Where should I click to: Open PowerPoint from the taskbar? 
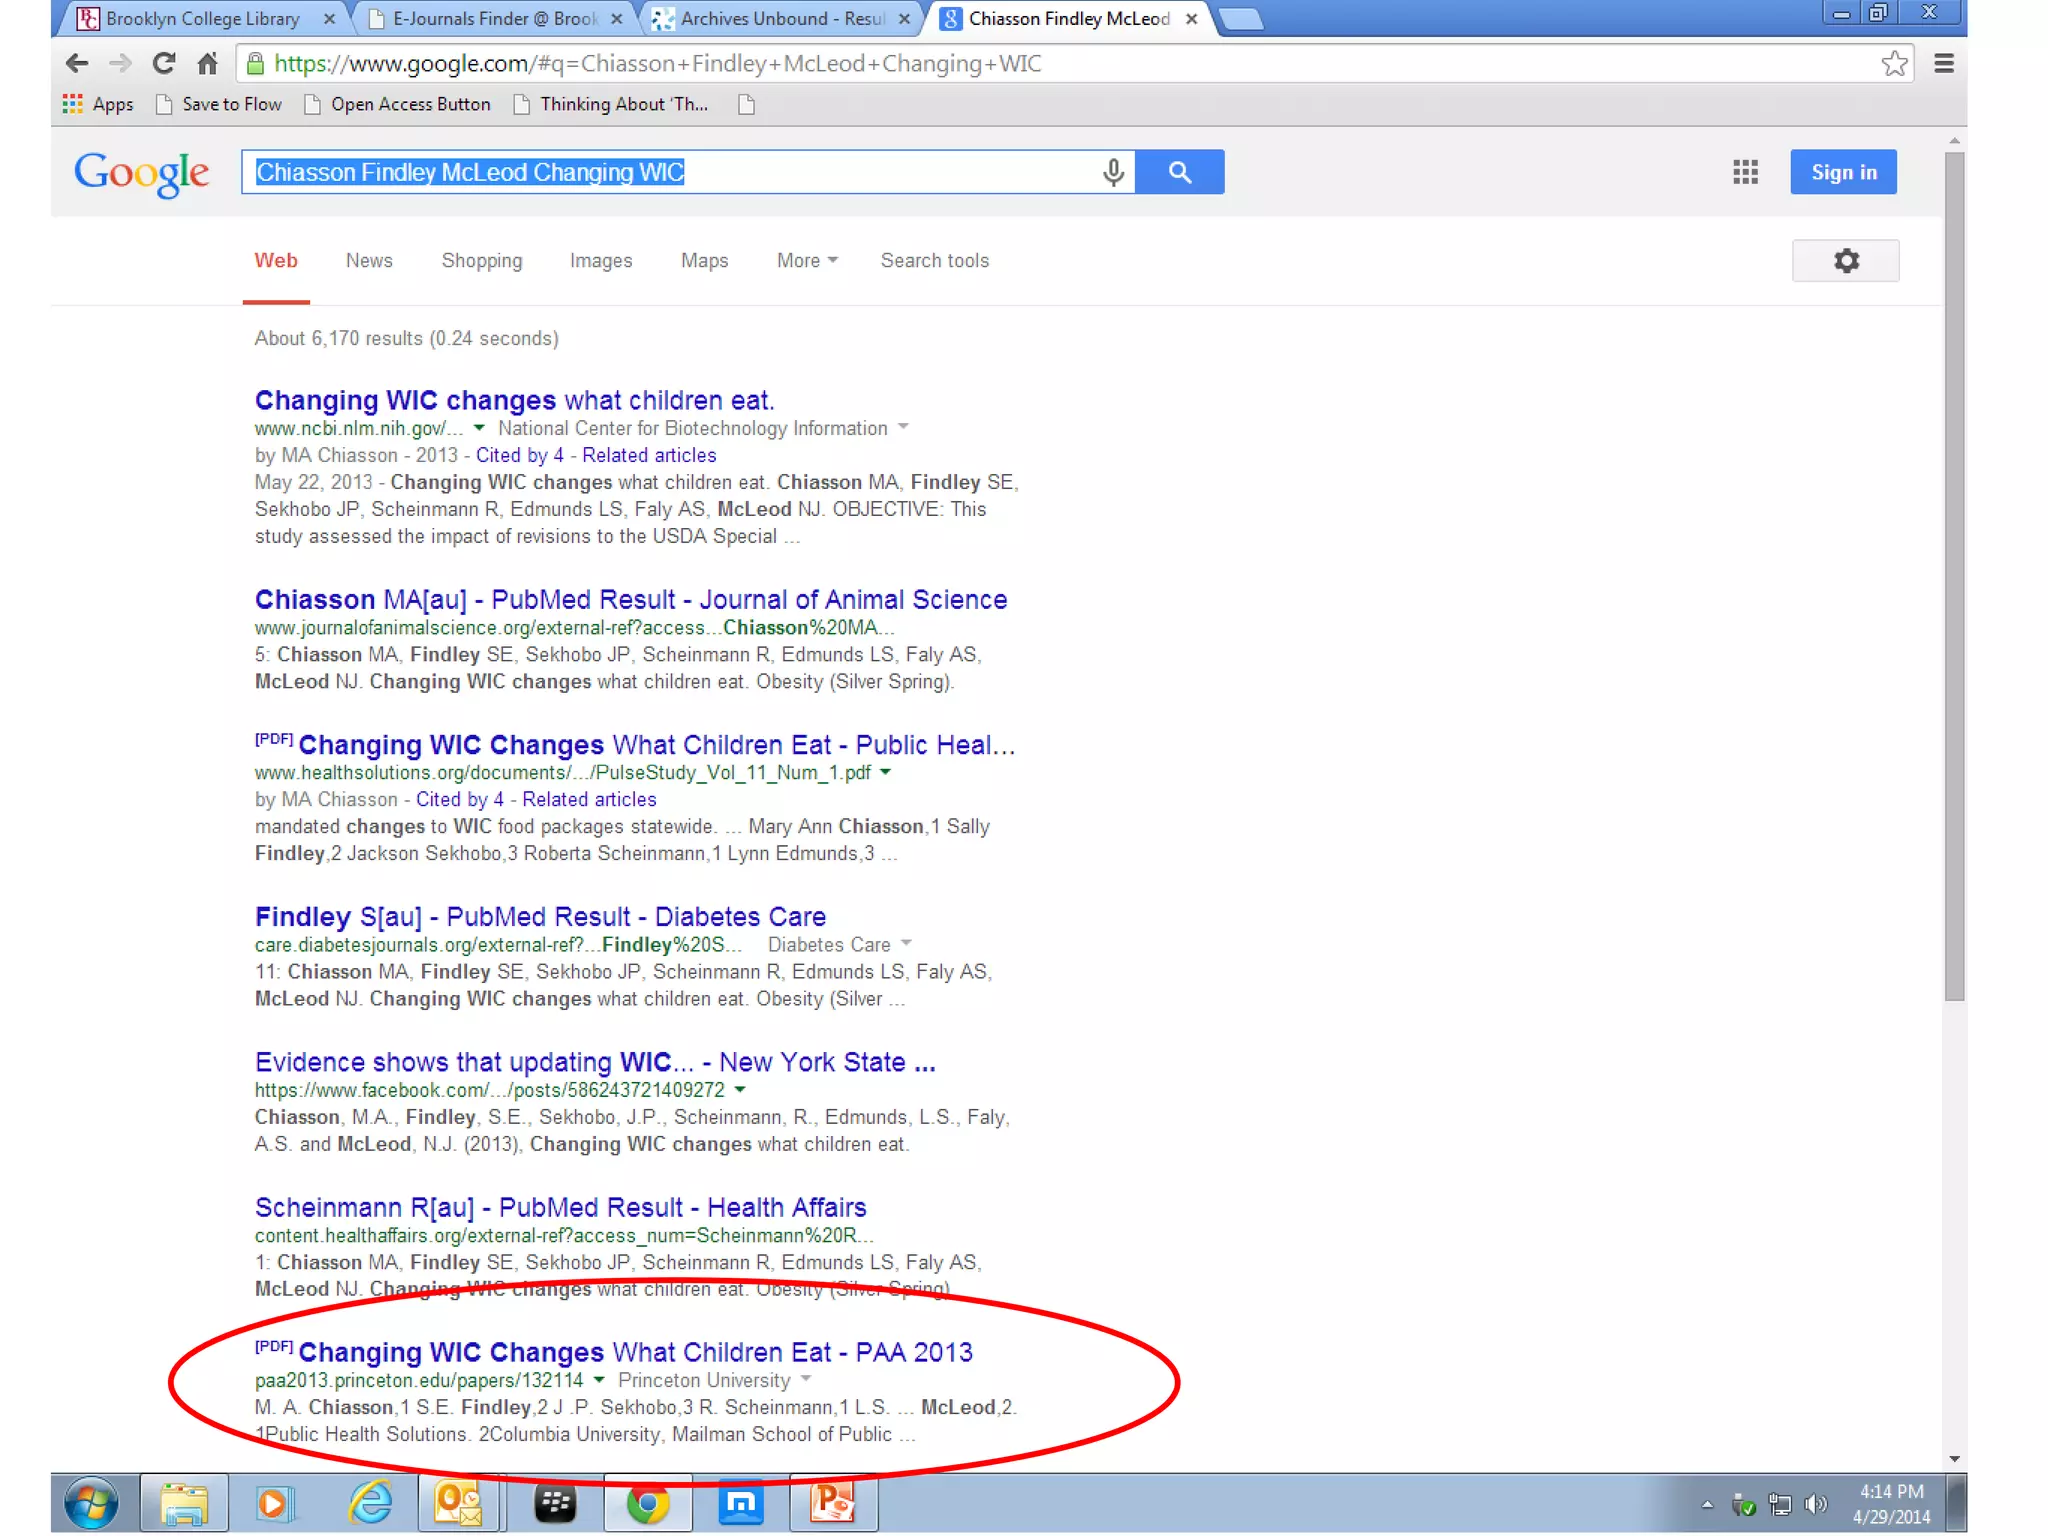pyautogui.click(x=832, y=1503)
